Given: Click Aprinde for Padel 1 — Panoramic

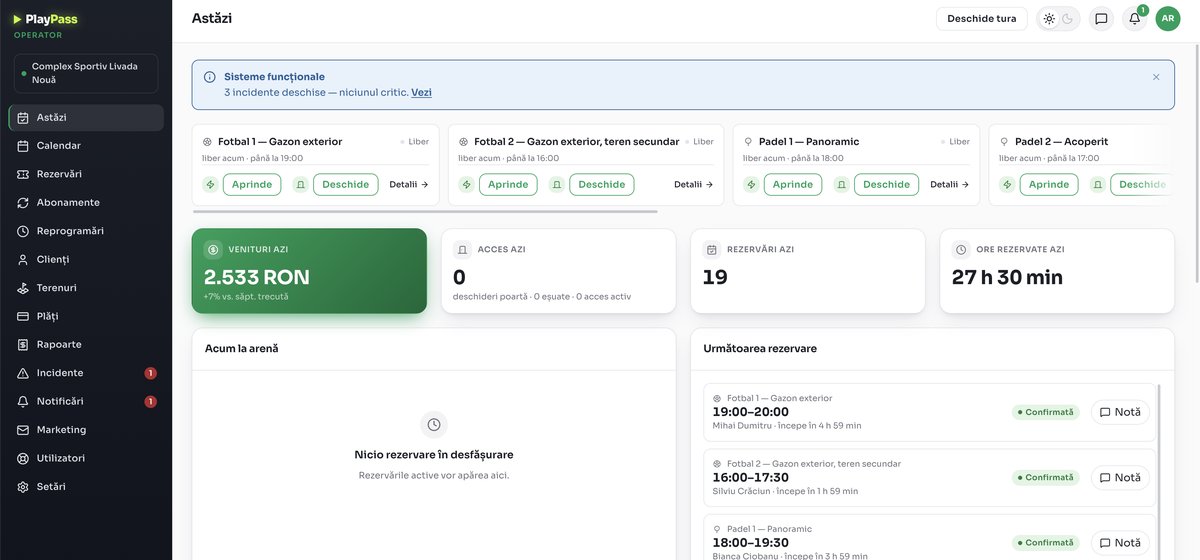Looking at the screenshot, I should pyautogui.click(x=793, y=184).
